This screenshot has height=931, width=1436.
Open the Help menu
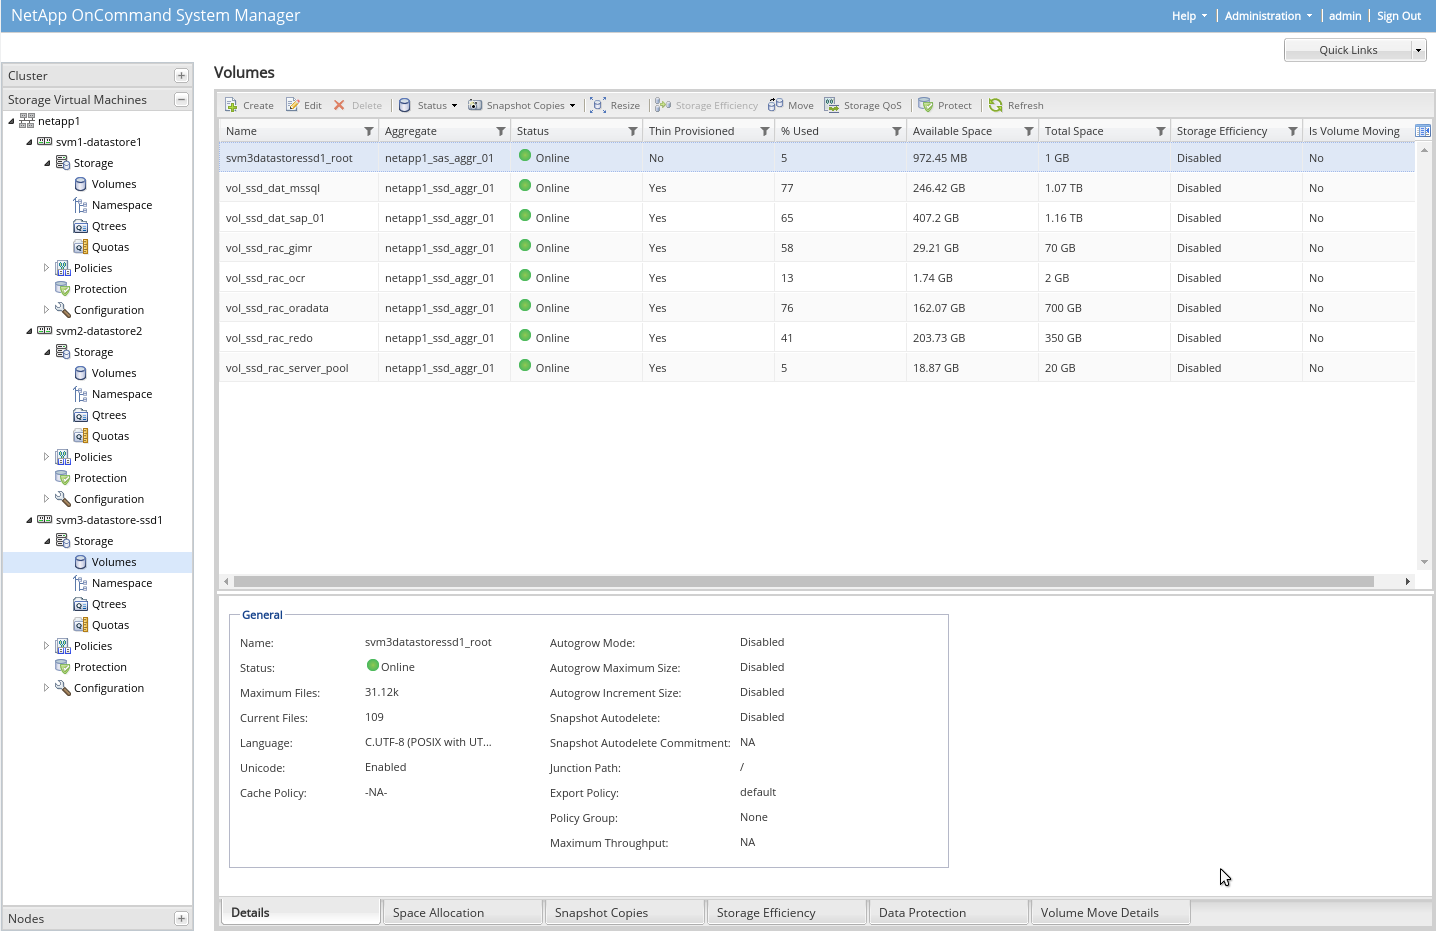click(1189, 16)
